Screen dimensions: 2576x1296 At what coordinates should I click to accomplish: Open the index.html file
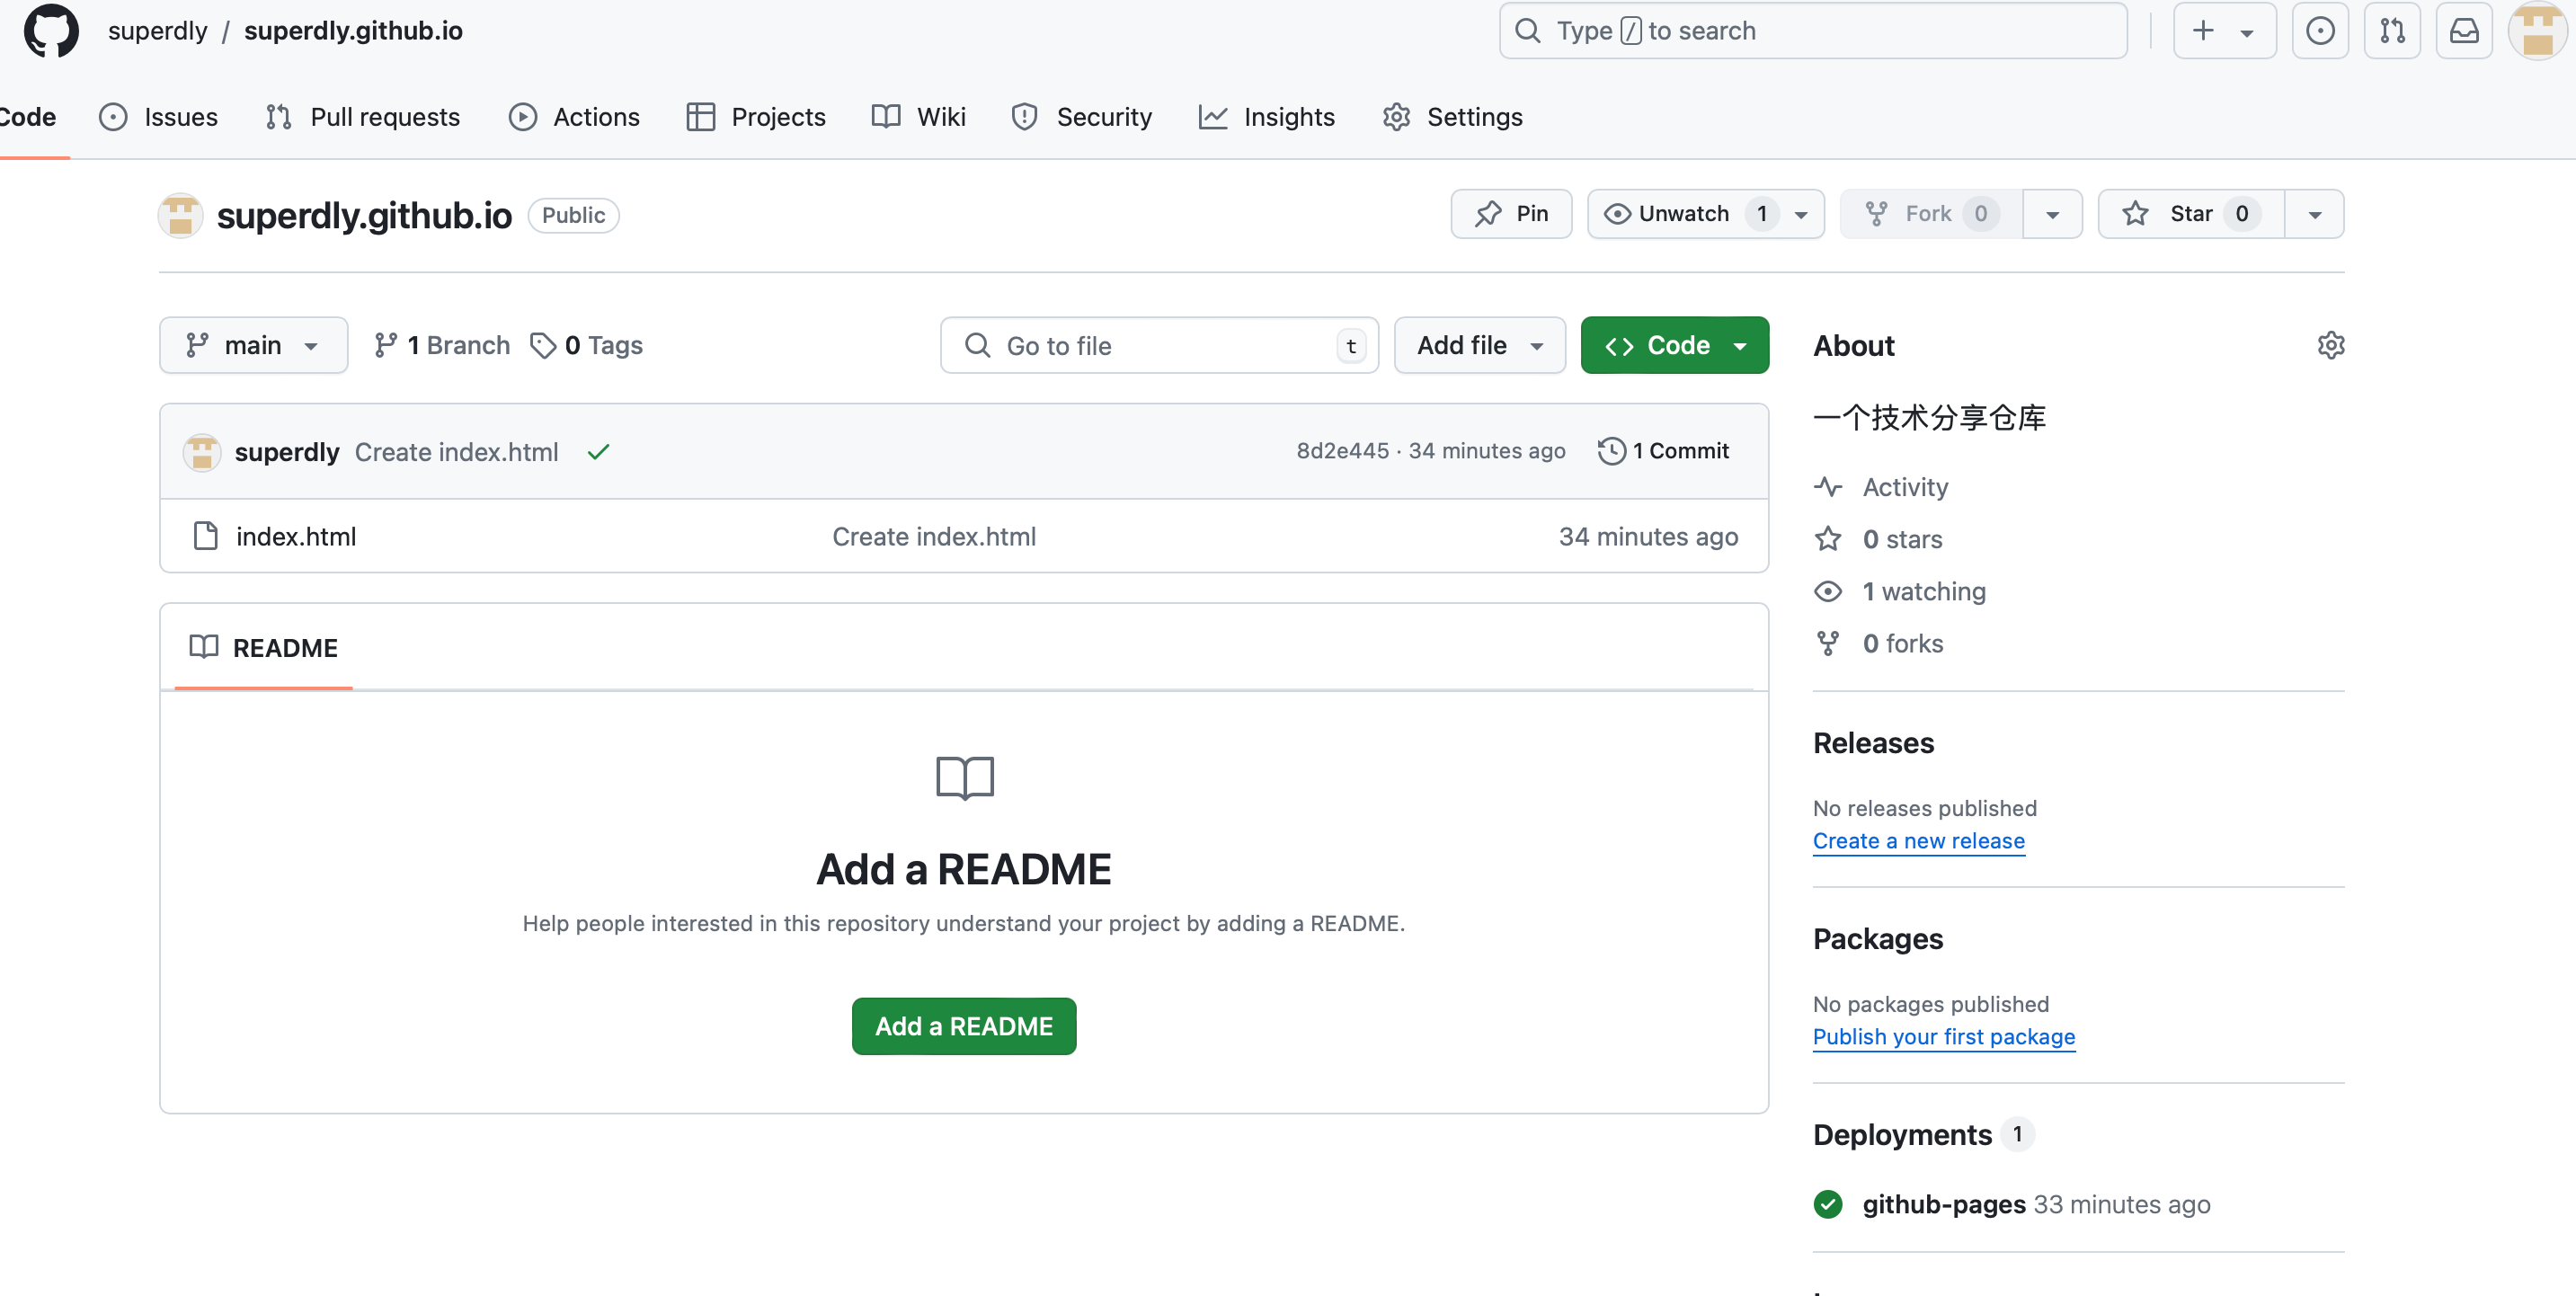tap(295, 537)
